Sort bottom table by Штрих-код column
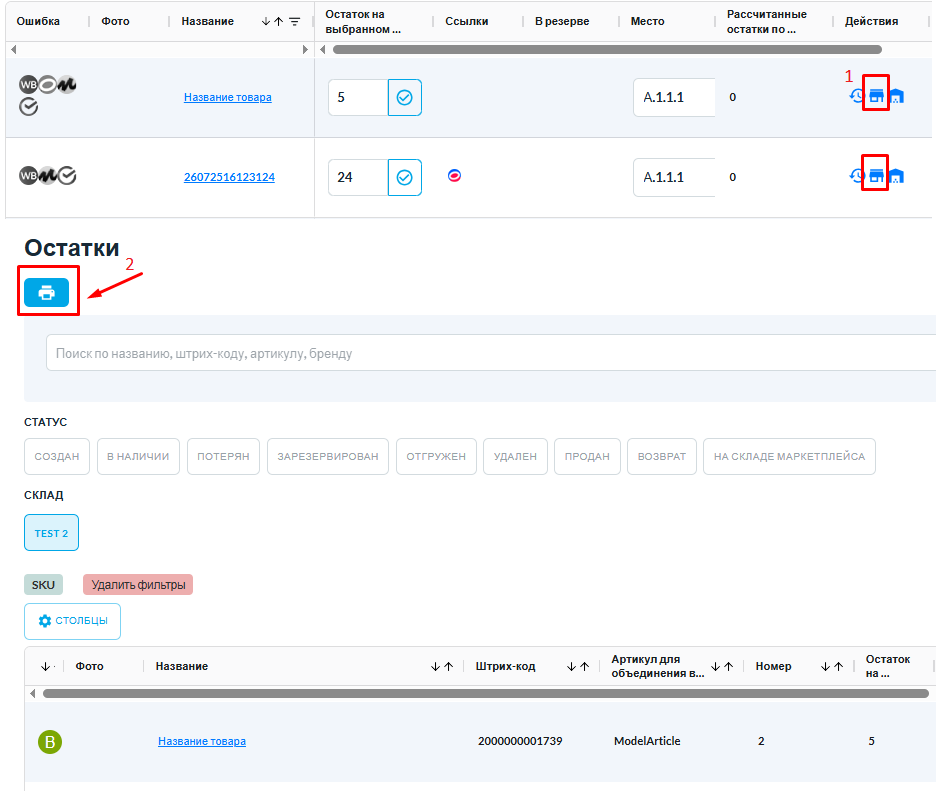Screen dimensions: 941x791 point(578,666)
